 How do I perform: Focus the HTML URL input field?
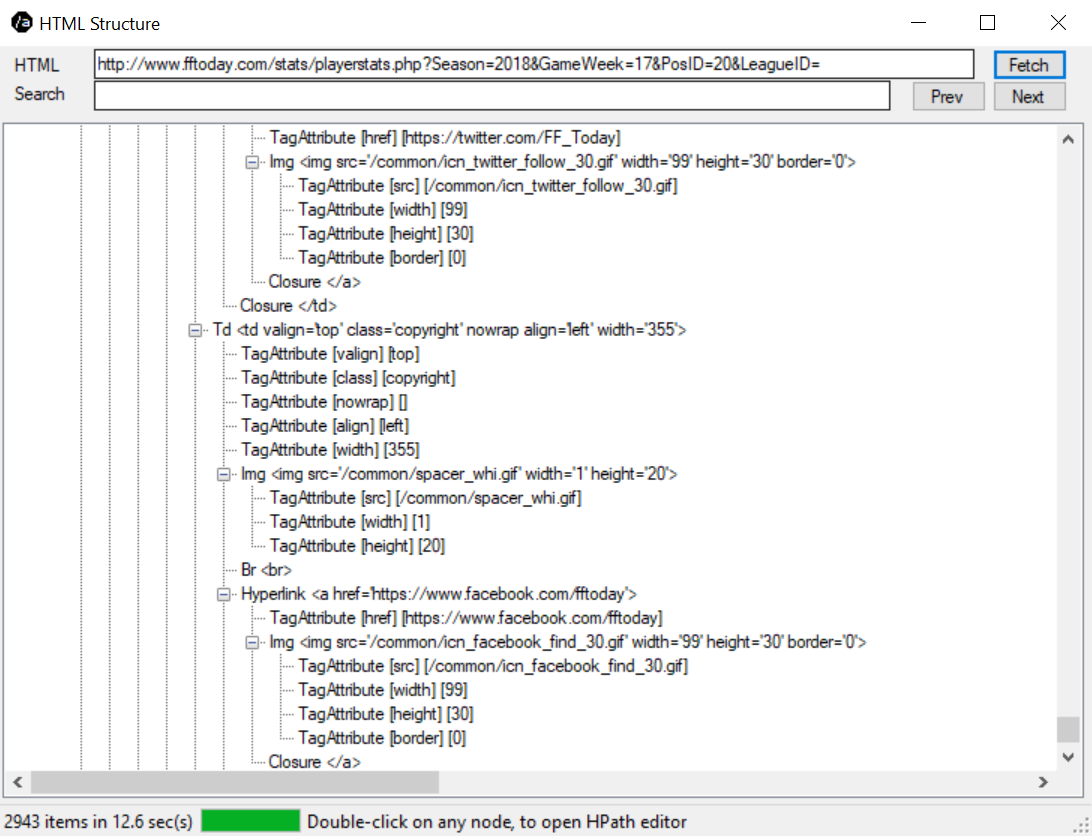point(534,64)
